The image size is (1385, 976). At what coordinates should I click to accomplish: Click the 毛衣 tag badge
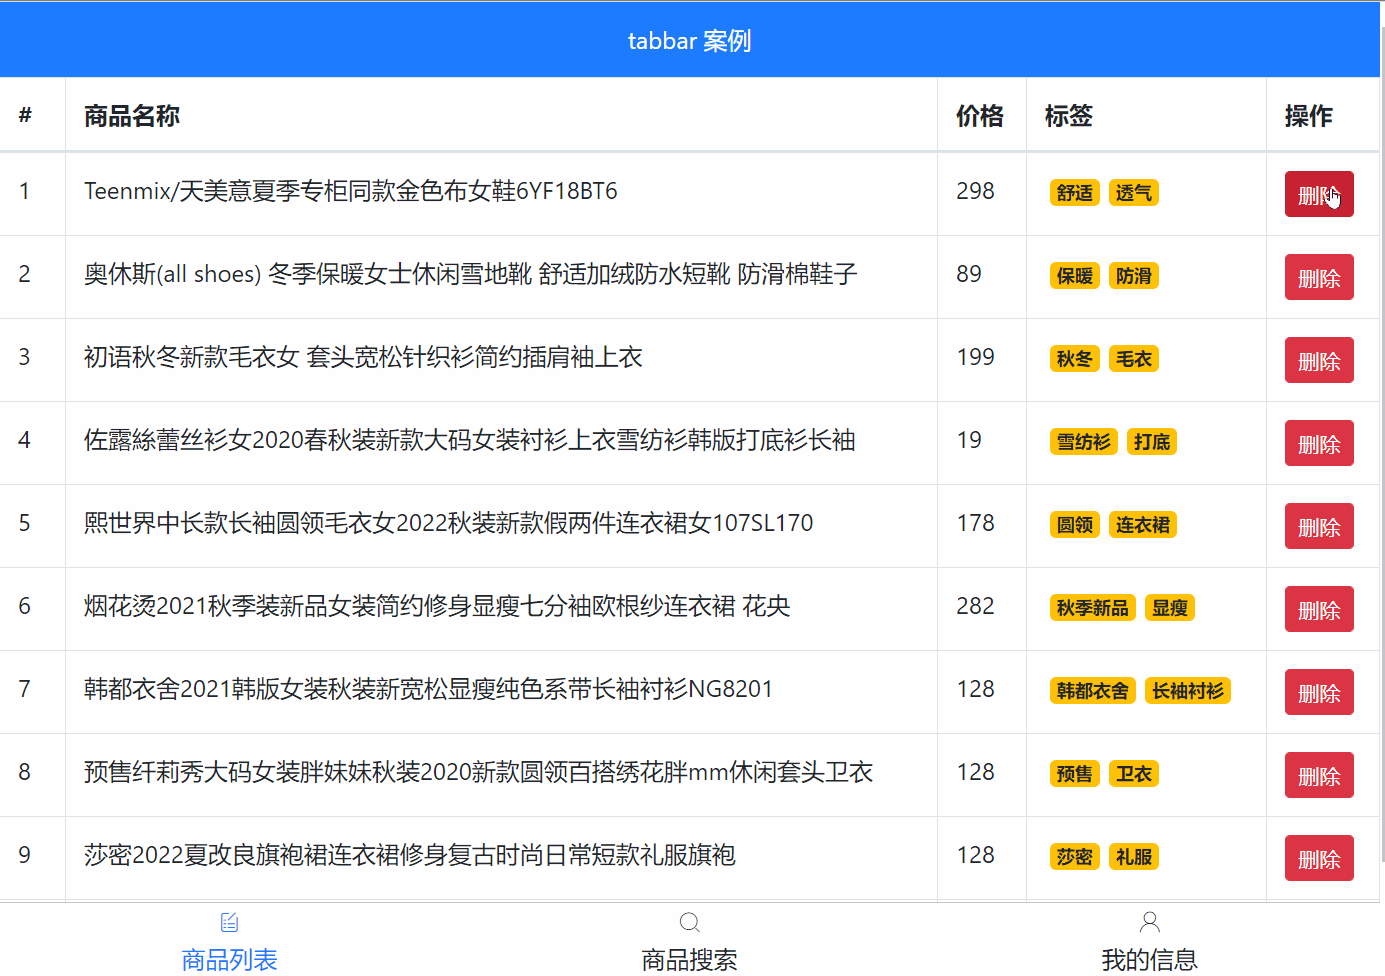coord(1134,359)
